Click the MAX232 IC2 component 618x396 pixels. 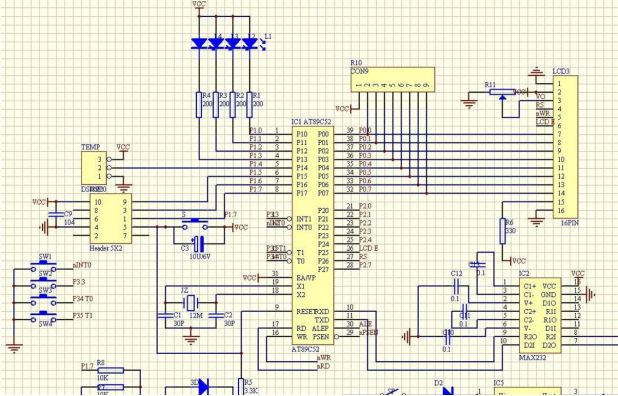tap(540, 316)
